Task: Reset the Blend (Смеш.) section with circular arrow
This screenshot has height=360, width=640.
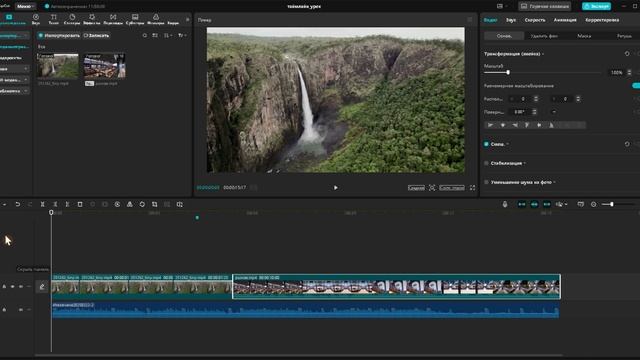Action: (627, 144)
